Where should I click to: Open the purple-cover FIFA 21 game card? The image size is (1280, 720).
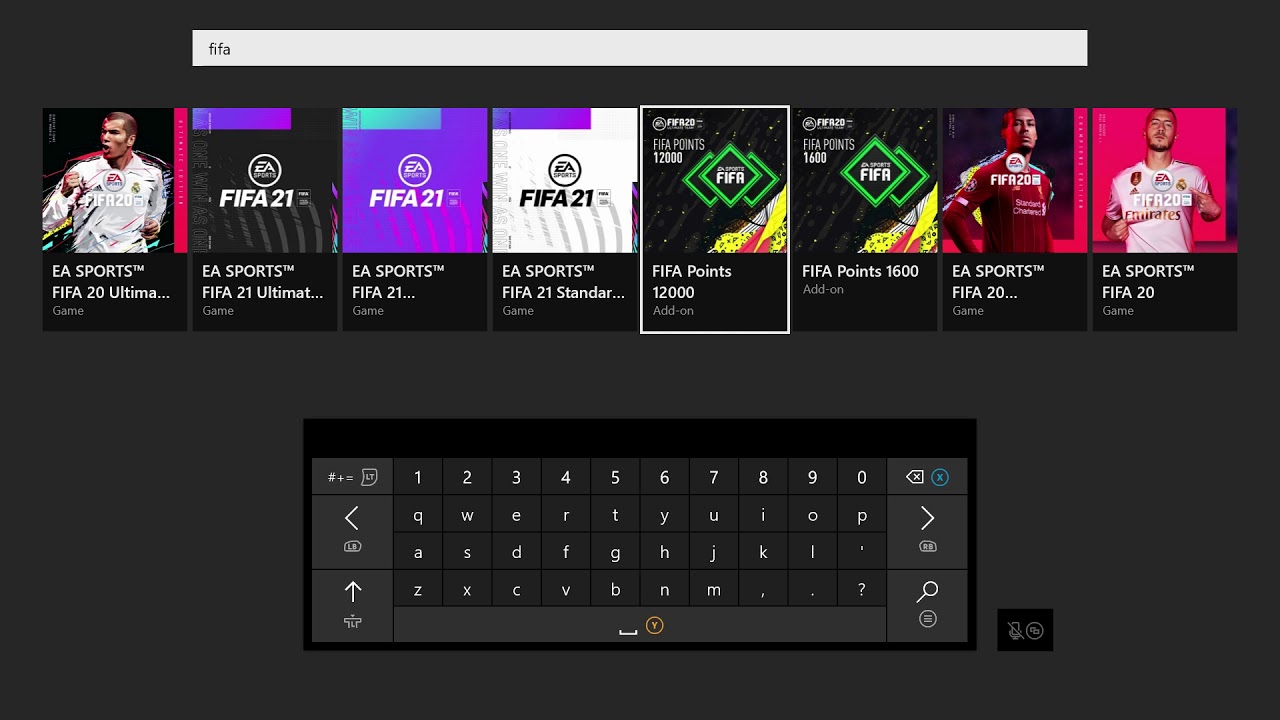pyautogui.click(x=415, y=219)
